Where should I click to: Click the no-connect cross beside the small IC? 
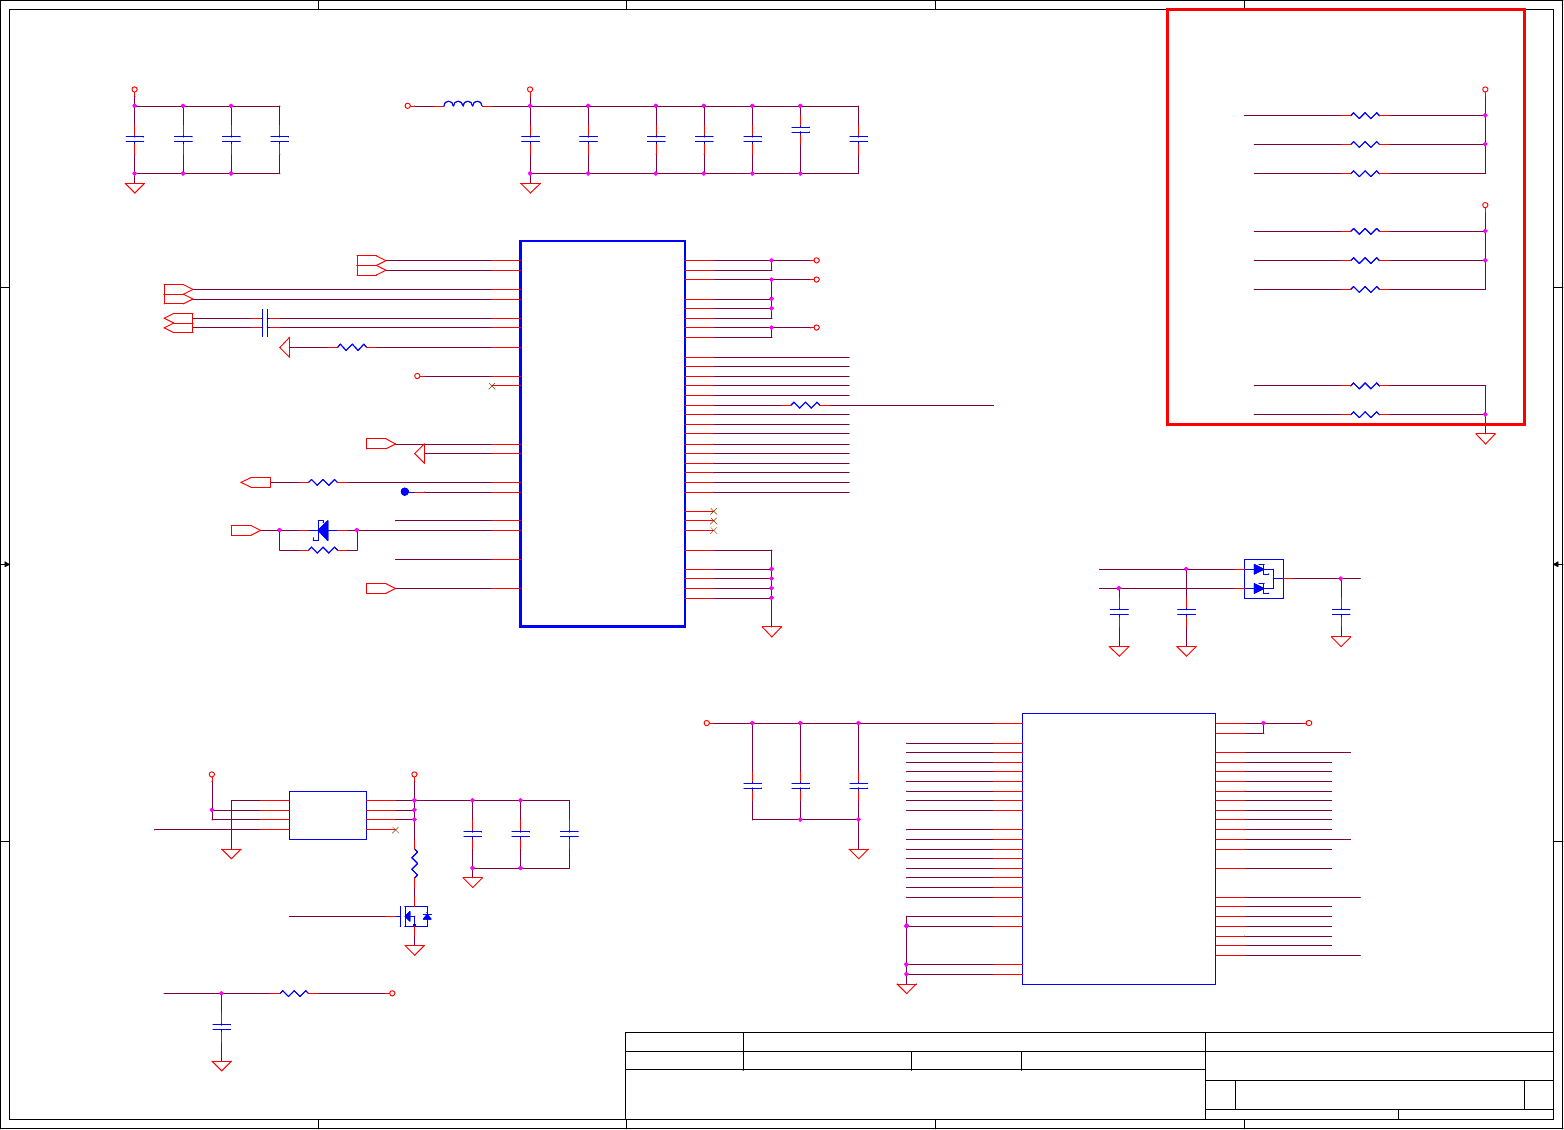click(x=395, y=830)
